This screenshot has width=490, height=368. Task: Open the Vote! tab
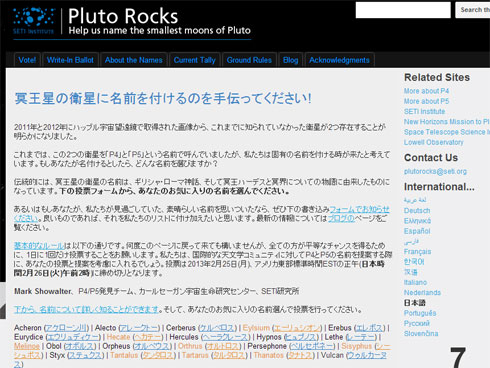[x=27, y=60]
